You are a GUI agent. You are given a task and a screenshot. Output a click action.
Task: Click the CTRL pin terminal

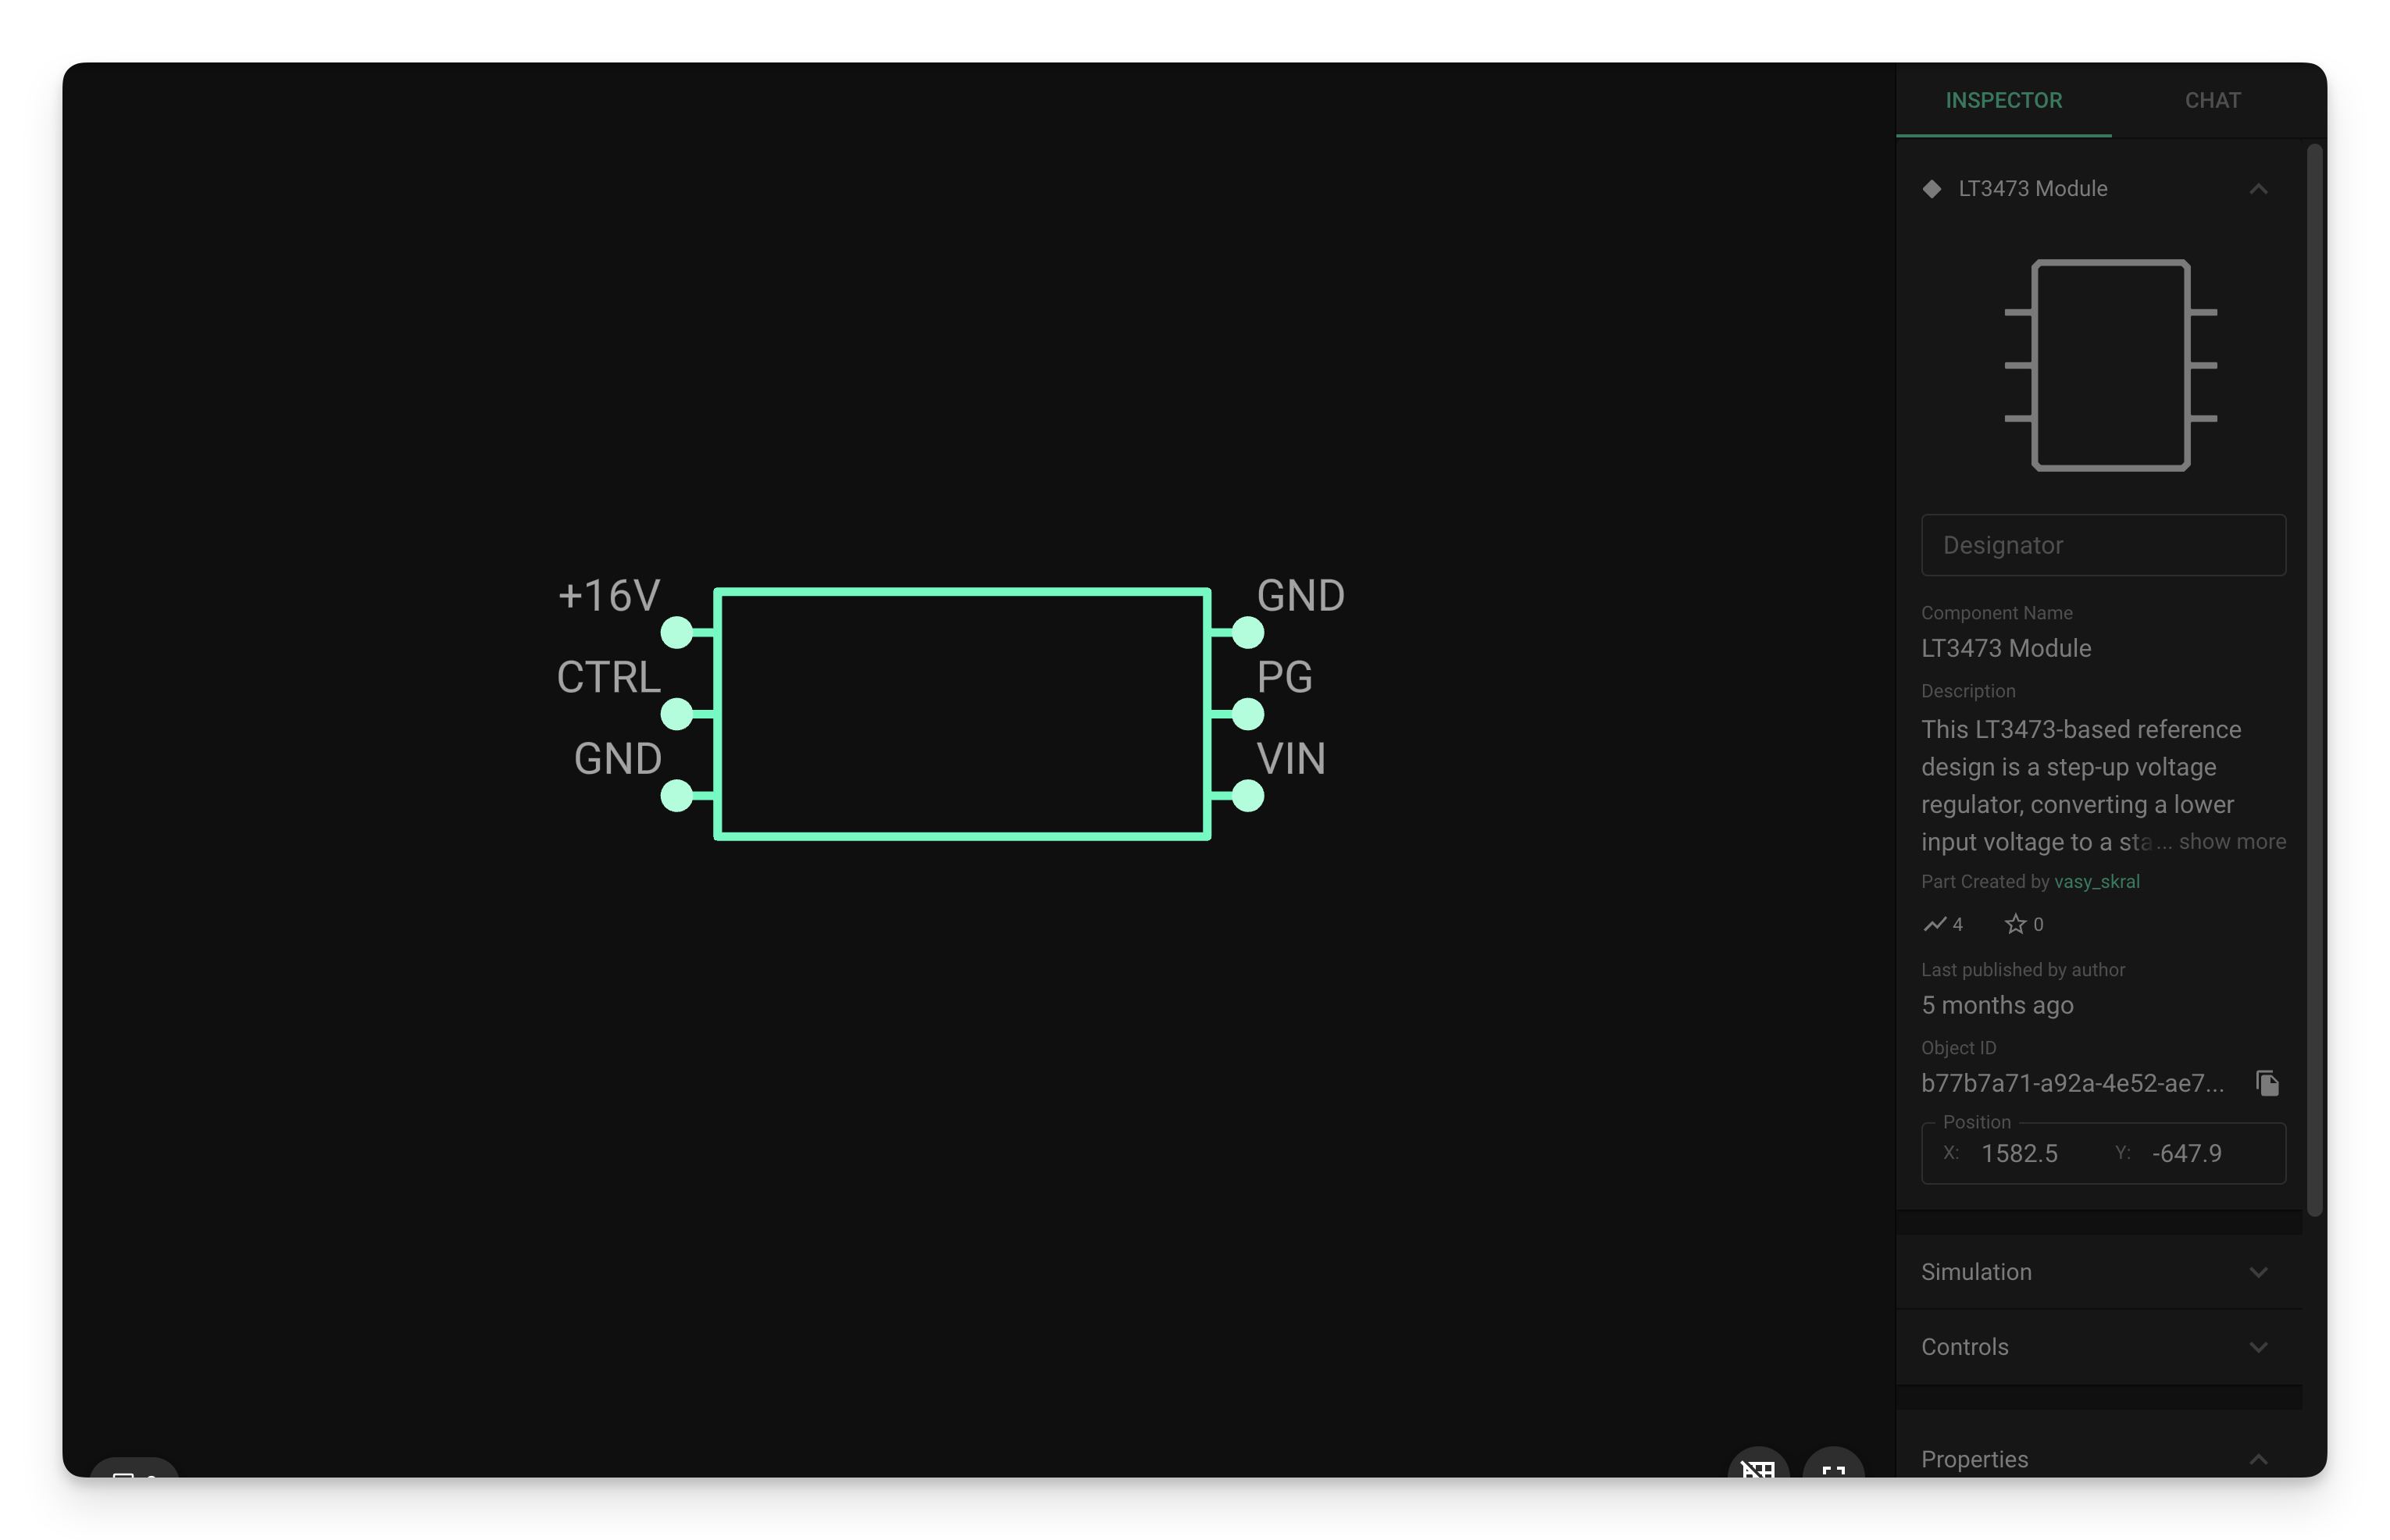click(x=677, y=714)
